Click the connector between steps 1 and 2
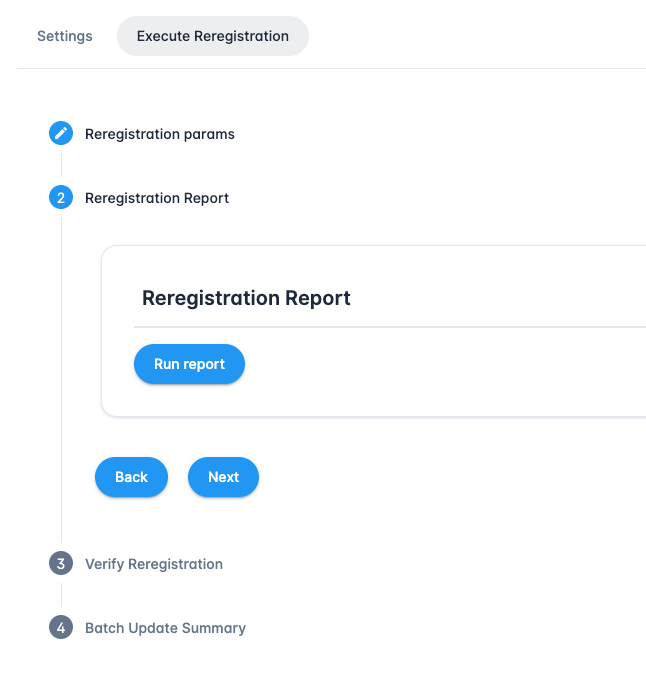 pos(61,165)
